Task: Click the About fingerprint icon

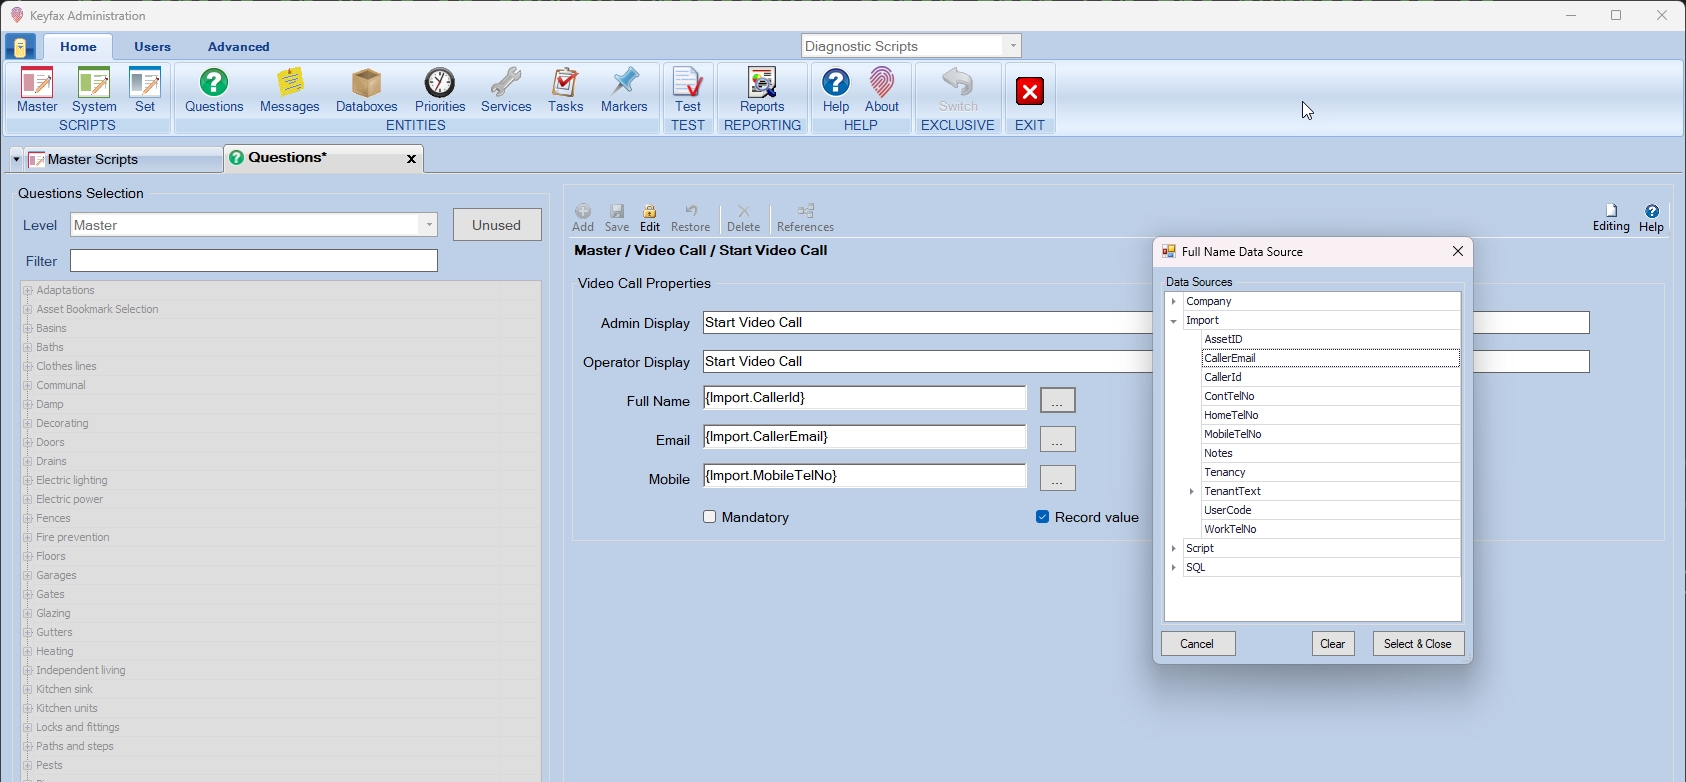Action: pos(882,90)
